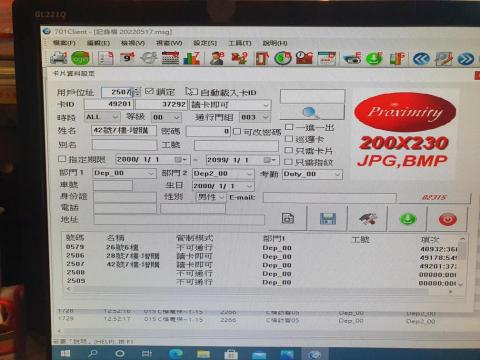Open the 設定(S) menu
The width and height of the screenshot is (480, 360).
click(205, 43)
